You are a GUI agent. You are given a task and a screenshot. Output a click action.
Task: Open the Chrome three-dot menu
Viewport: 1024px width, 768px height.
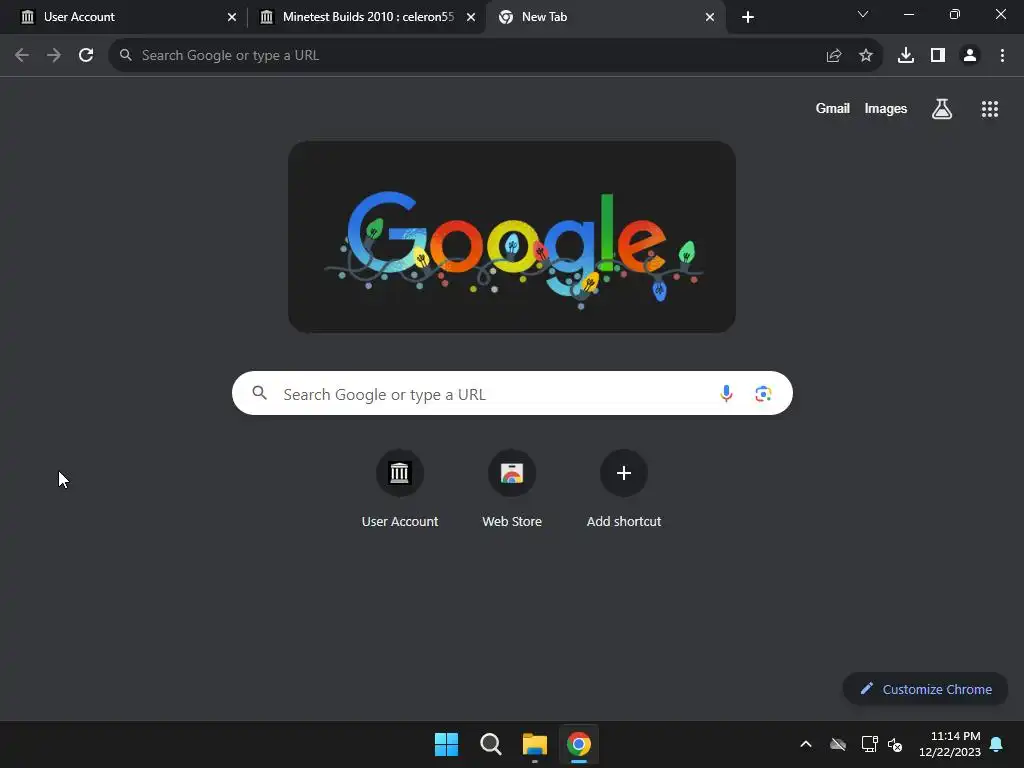(1002, 56)
